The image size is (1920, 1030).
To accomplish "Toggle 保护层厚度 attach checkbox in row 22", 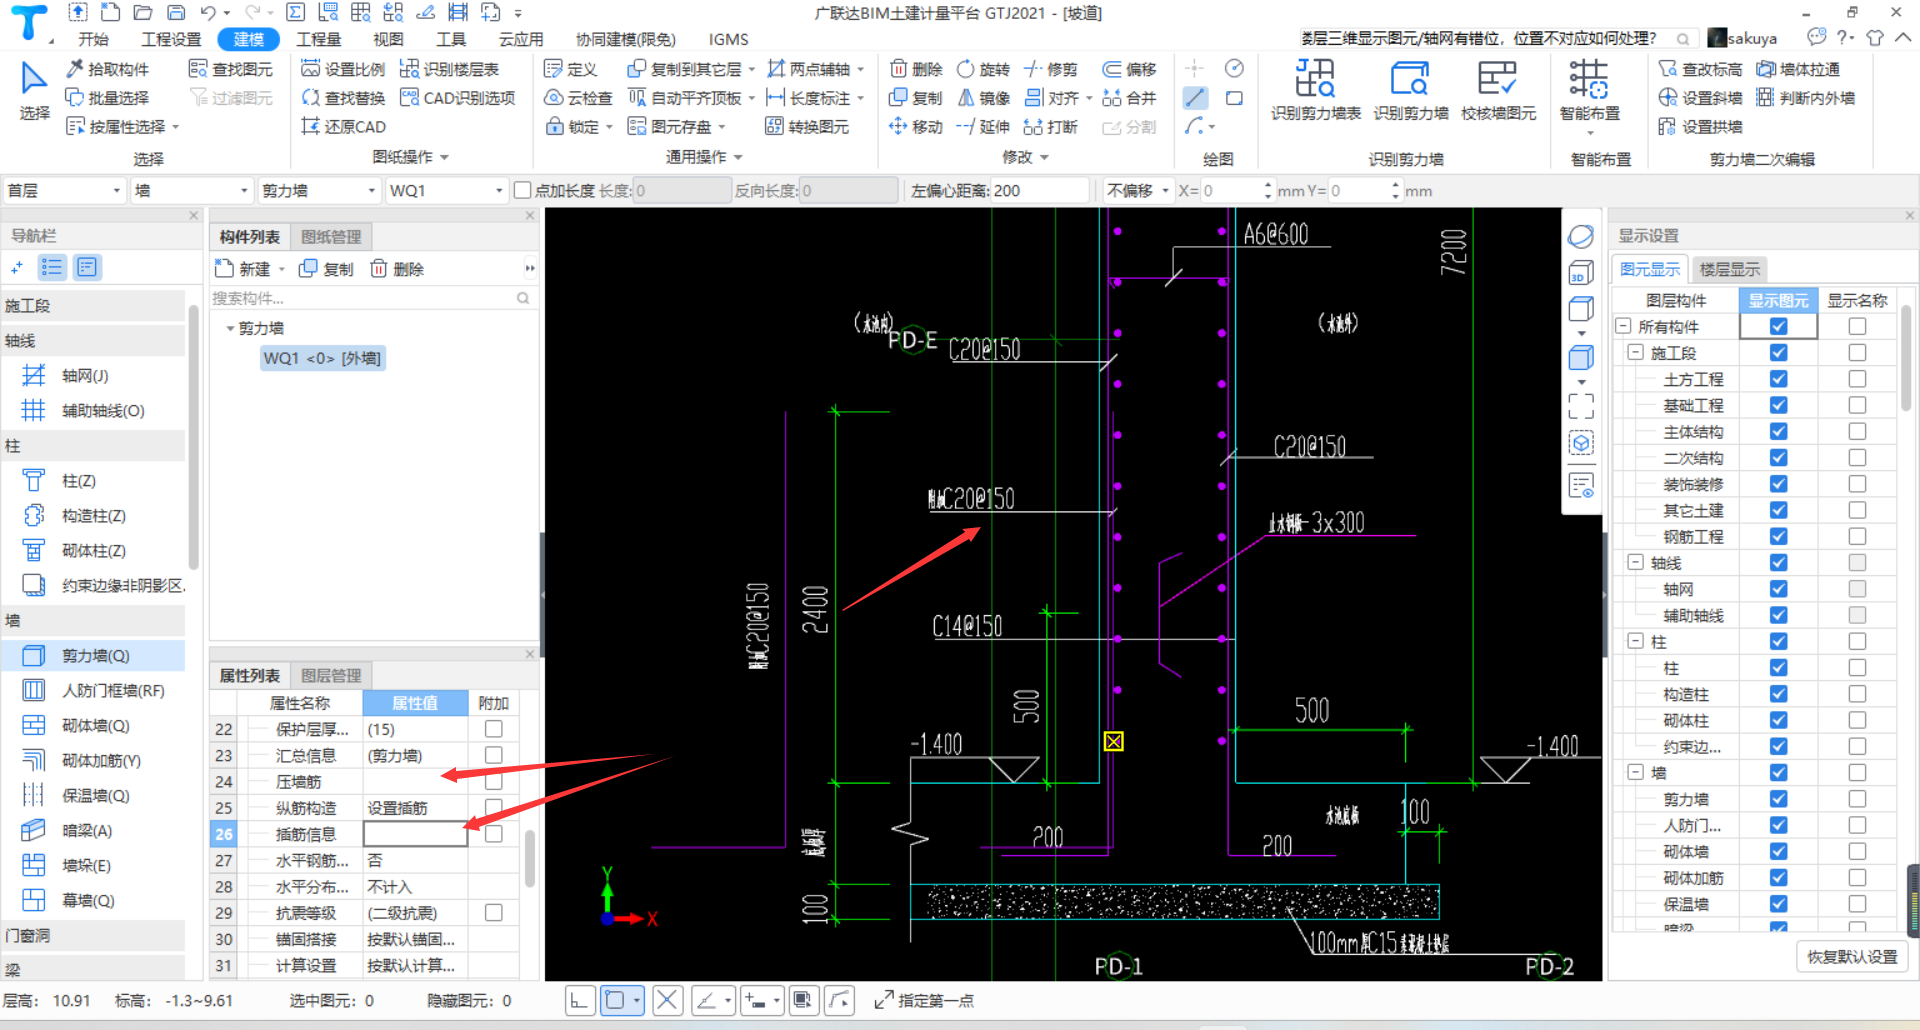I will click(494, 729).
